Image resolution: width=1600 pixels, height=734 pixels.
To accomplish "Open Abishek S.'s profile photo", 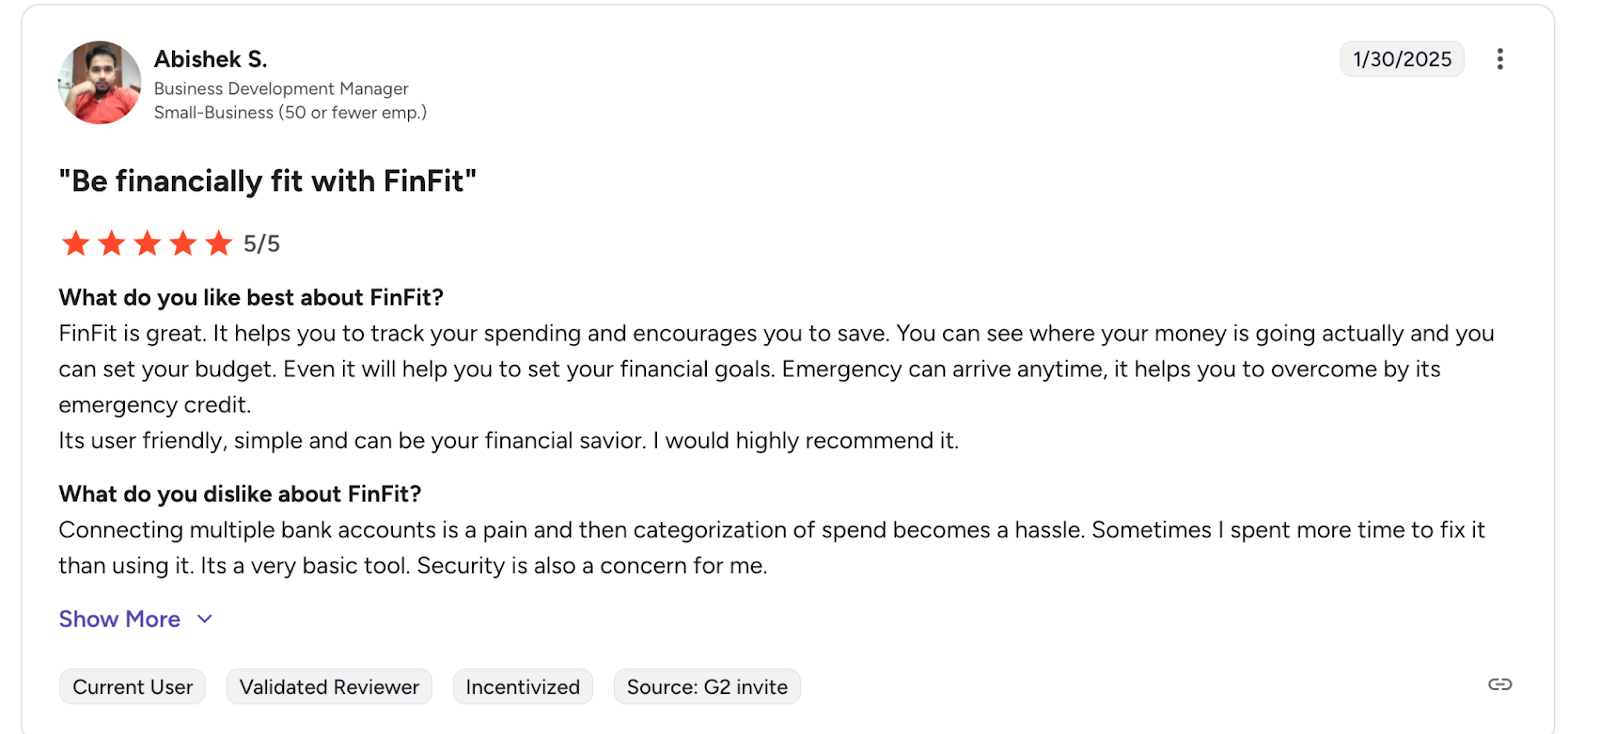I will click(x=99, y=83).
